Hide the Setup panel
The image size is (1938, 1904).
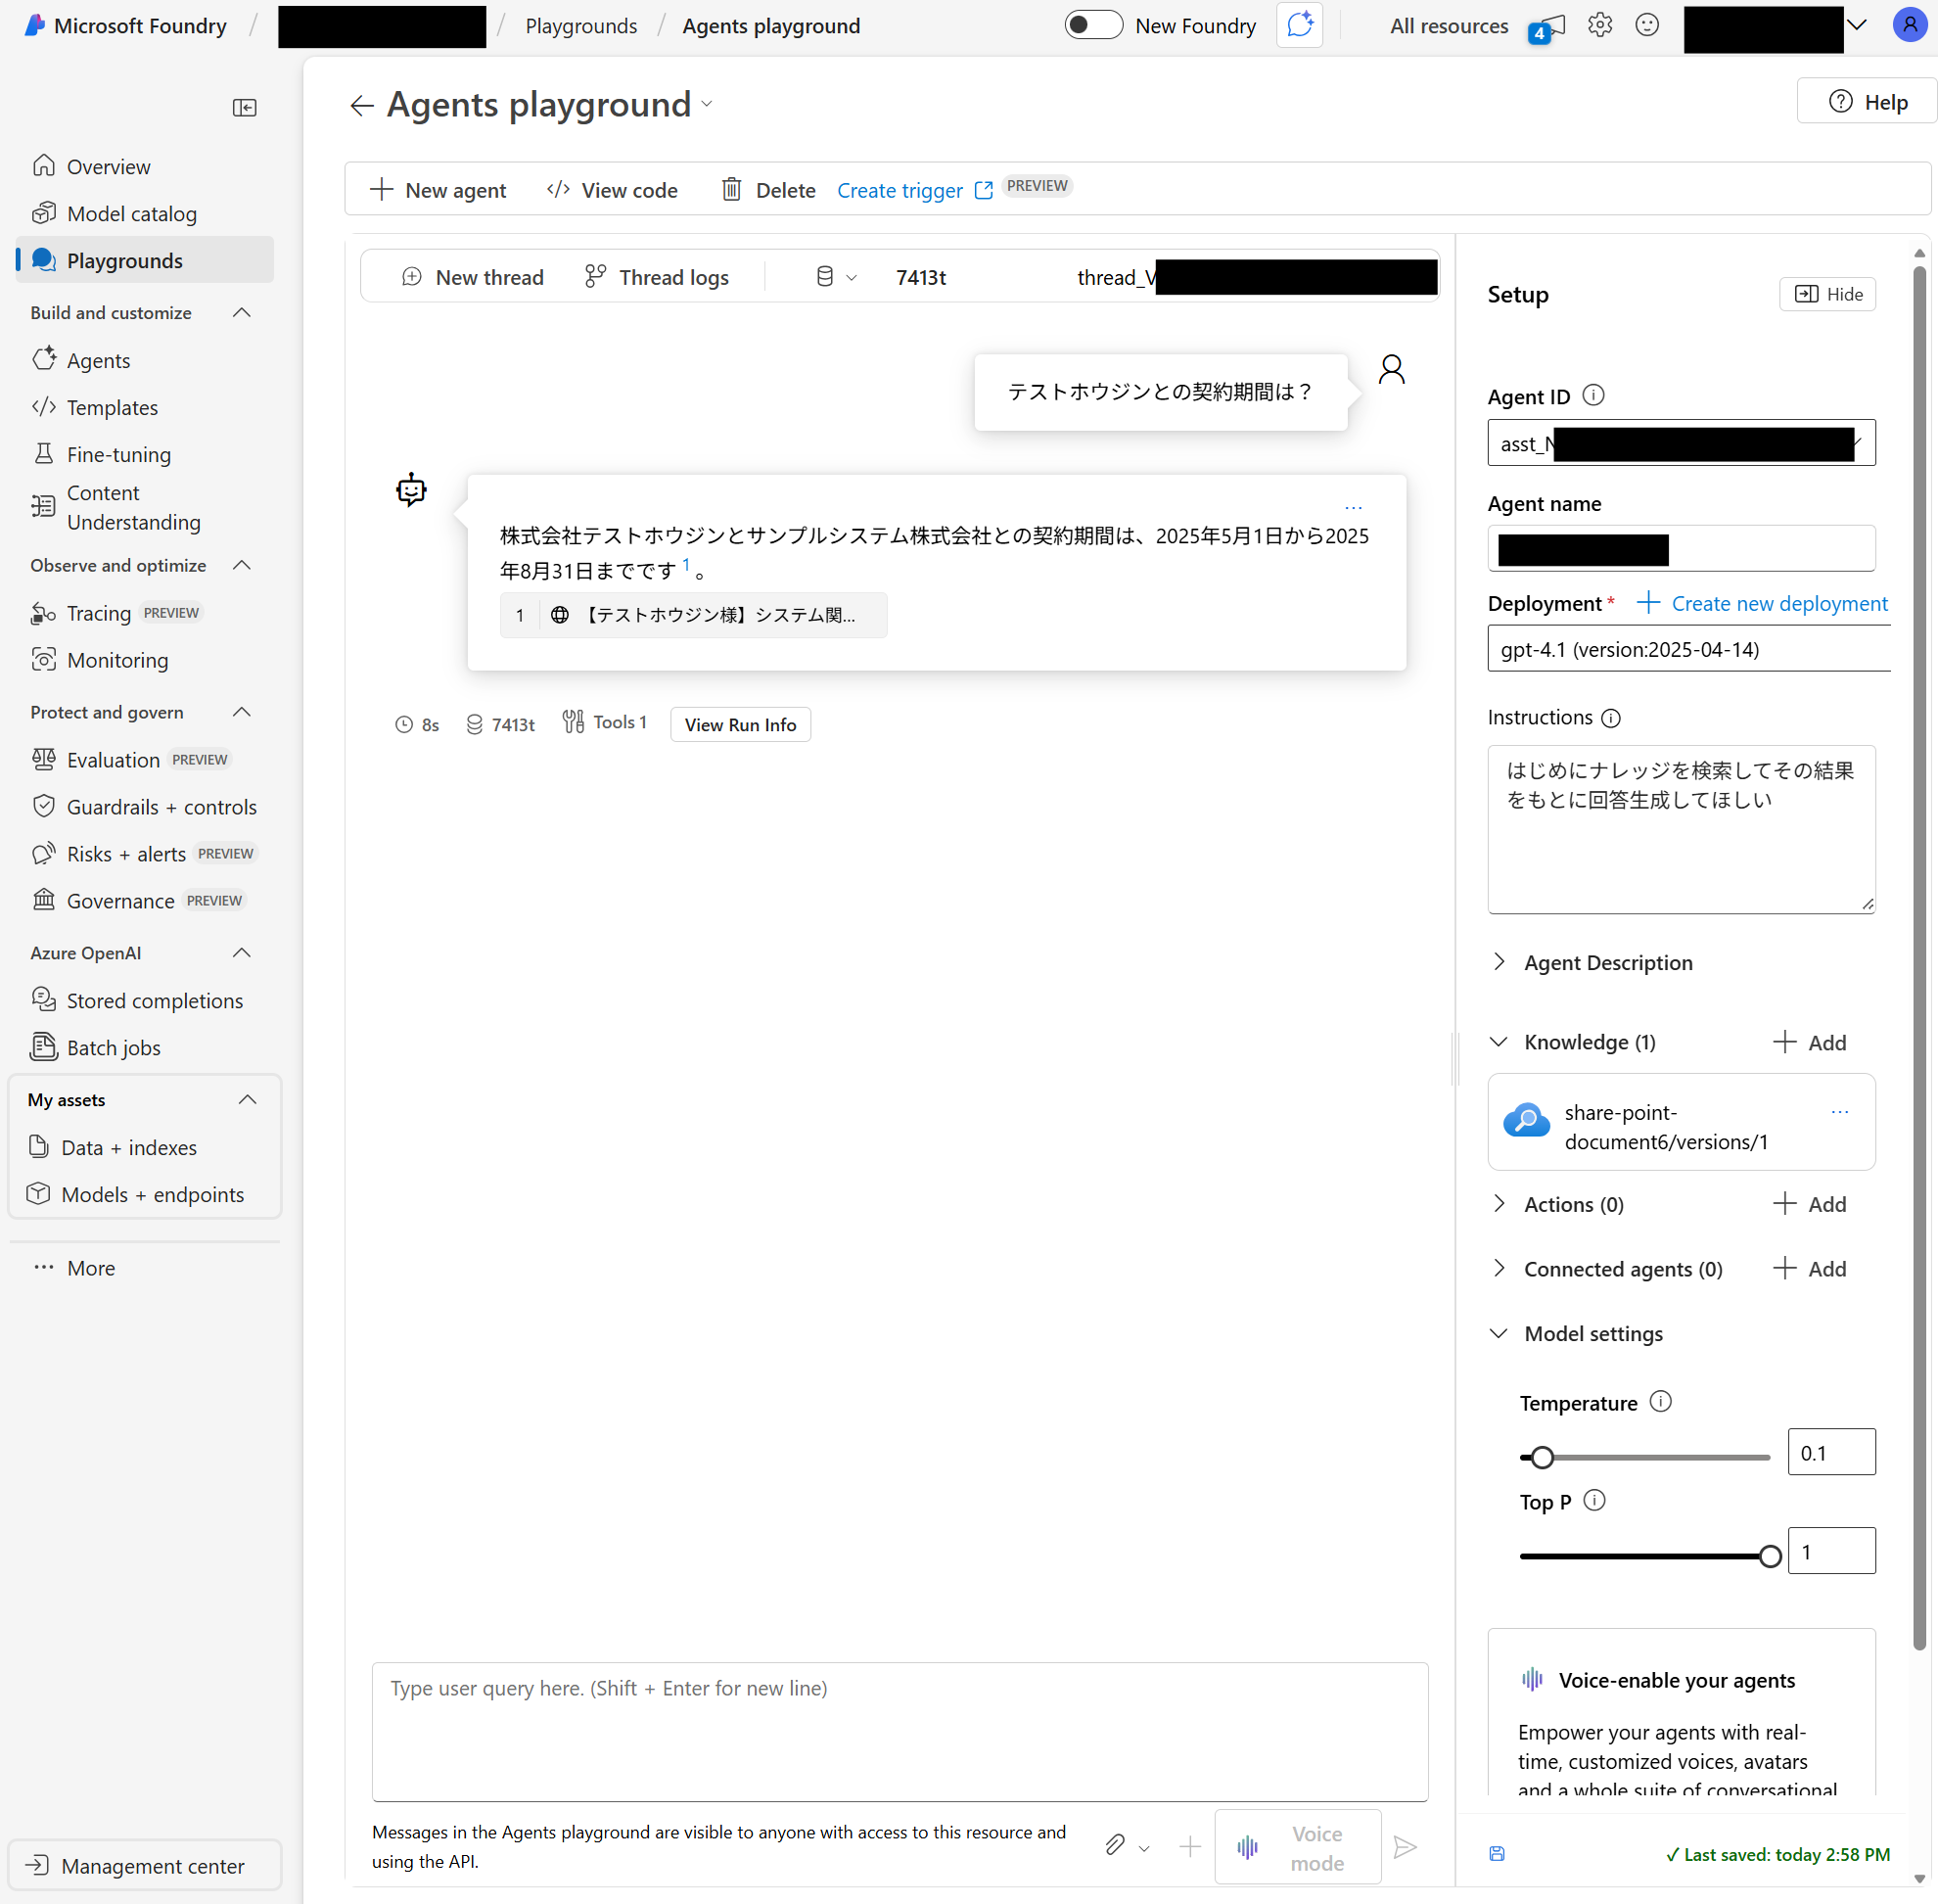coord(1827,294)
